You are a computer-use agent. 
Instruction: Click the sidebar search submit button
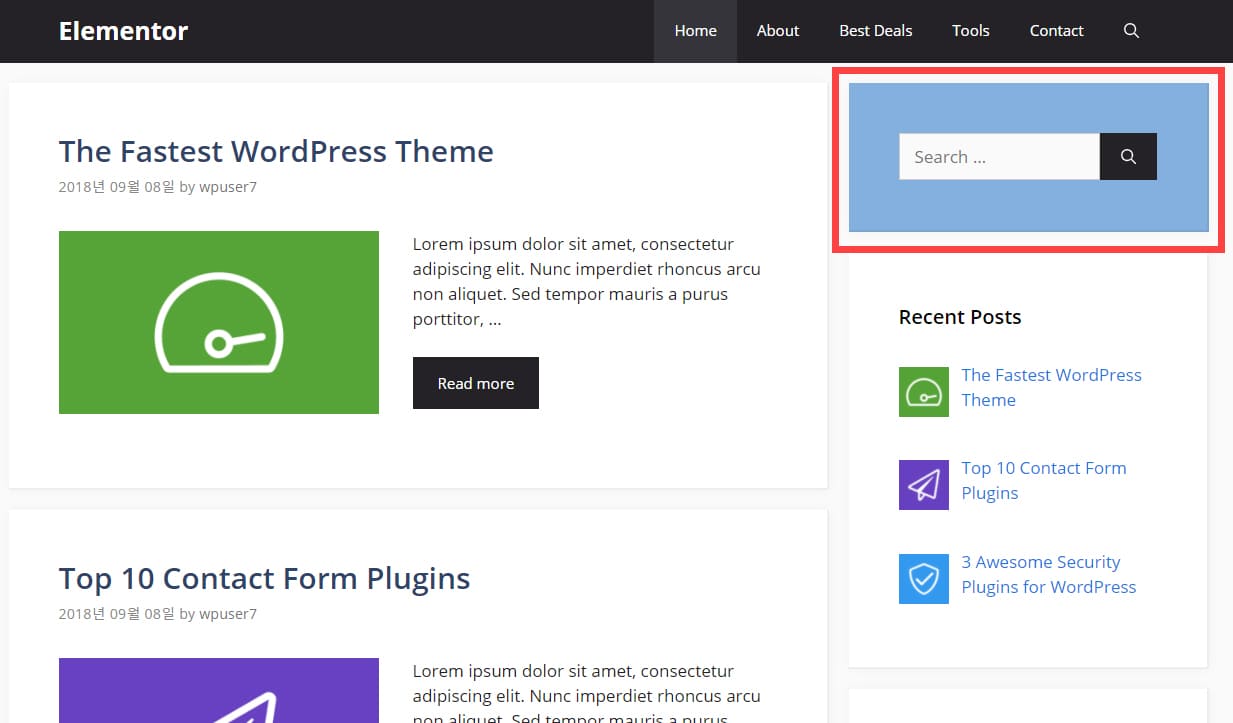1128,157
